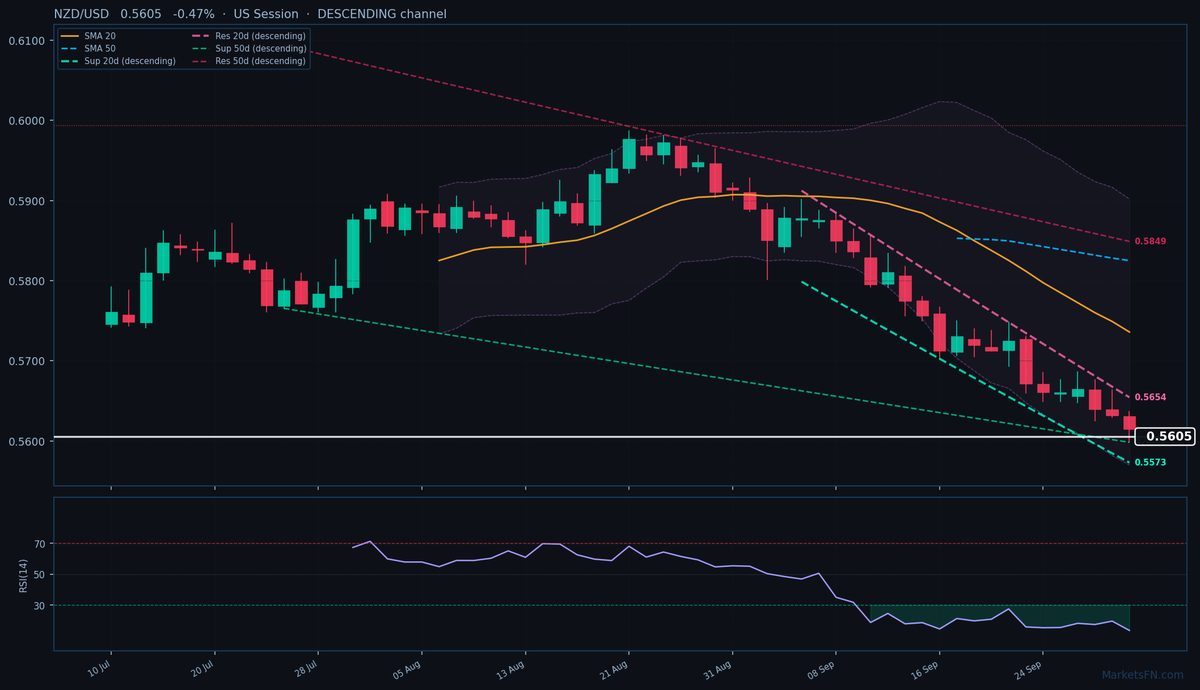Image resolution: width=1200 pixels, height=690 pixels.
Task: Click the DESCENDING channel label in the title
Action: 384,14
